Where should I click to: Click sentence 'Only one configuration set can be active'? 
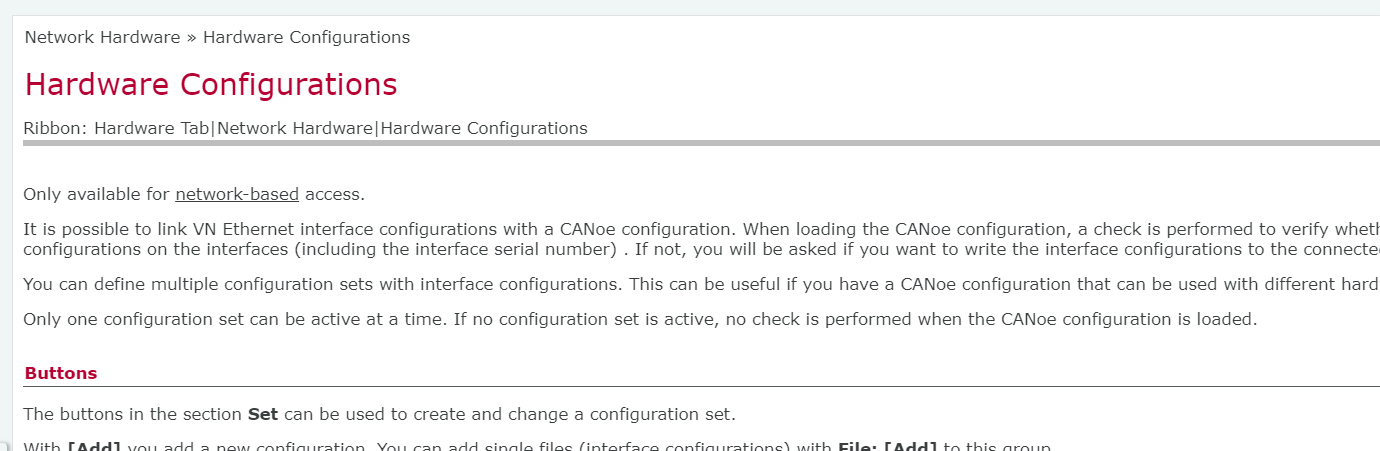[230, 320]
